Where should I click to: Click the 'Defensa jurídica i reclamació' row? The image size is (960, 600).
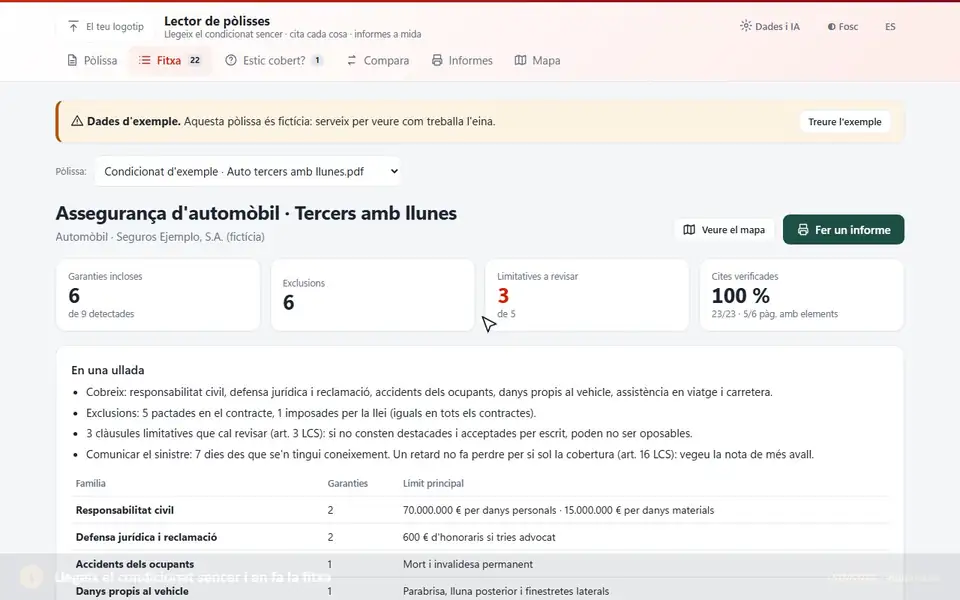click(480, 537)
